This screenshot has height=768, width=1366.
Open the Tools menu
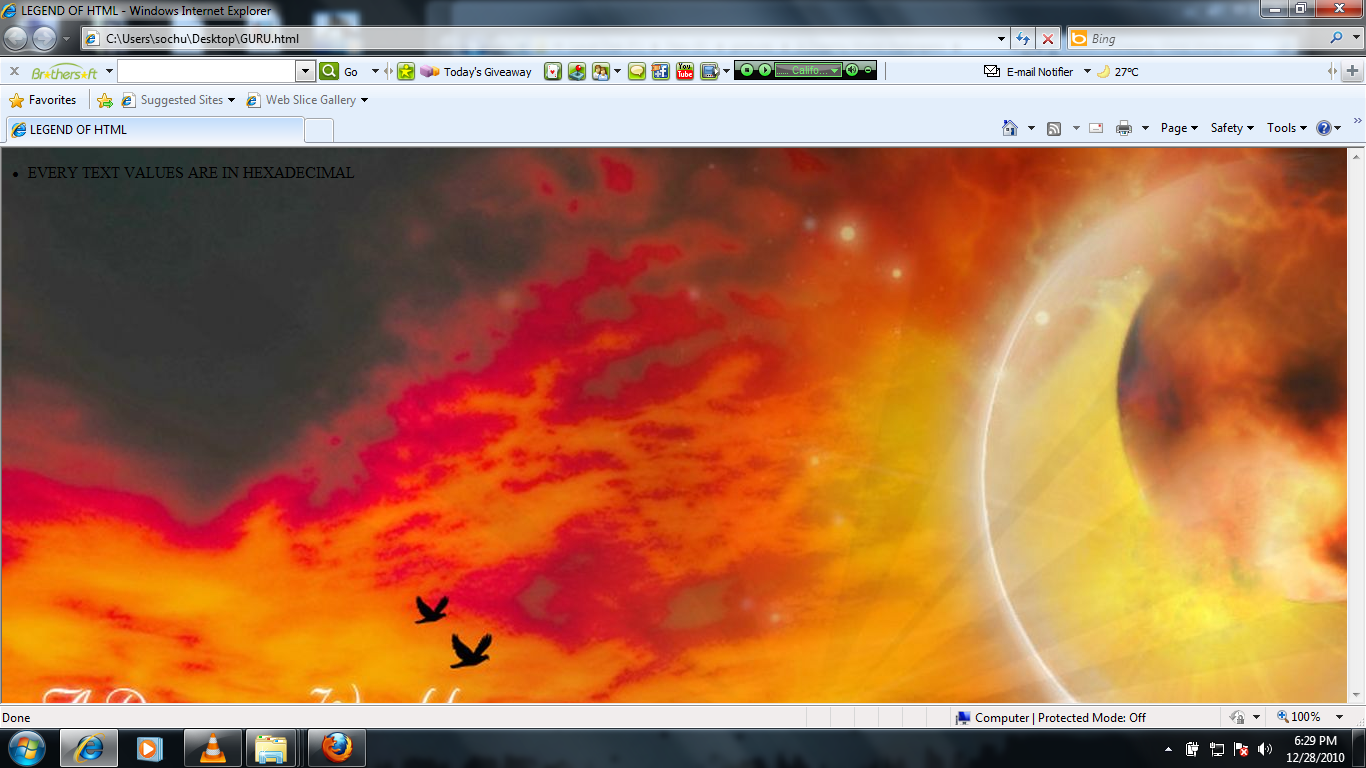pyautogui.click(x=1284, y=128)
